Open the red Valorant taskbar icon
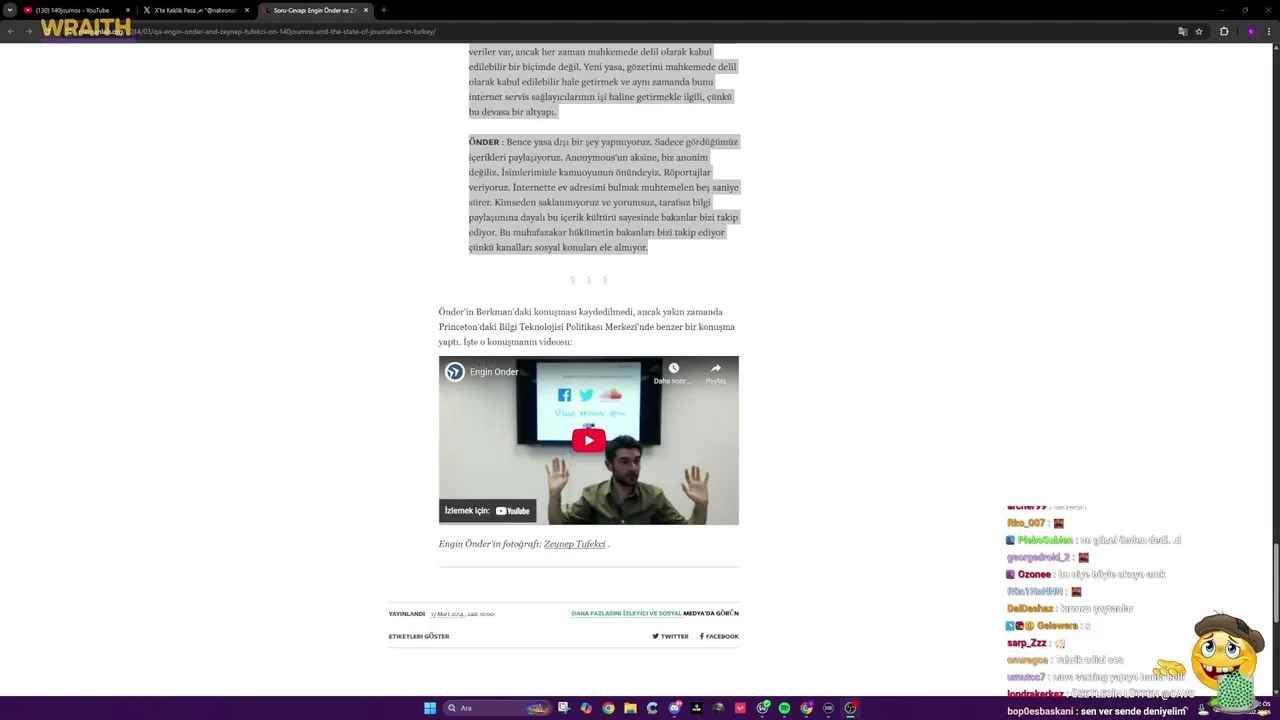Screen dimensions: 1280x720 click(x=740, y=708)
